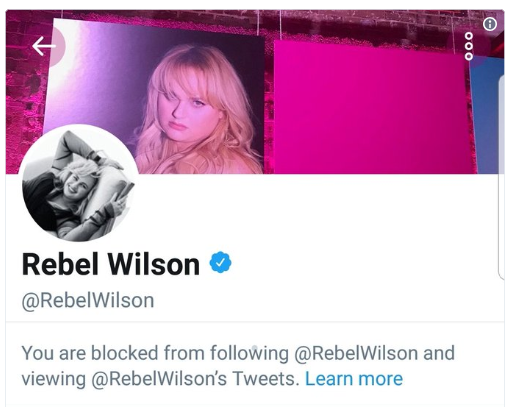Tap the solid pink panel in banner

372,108
